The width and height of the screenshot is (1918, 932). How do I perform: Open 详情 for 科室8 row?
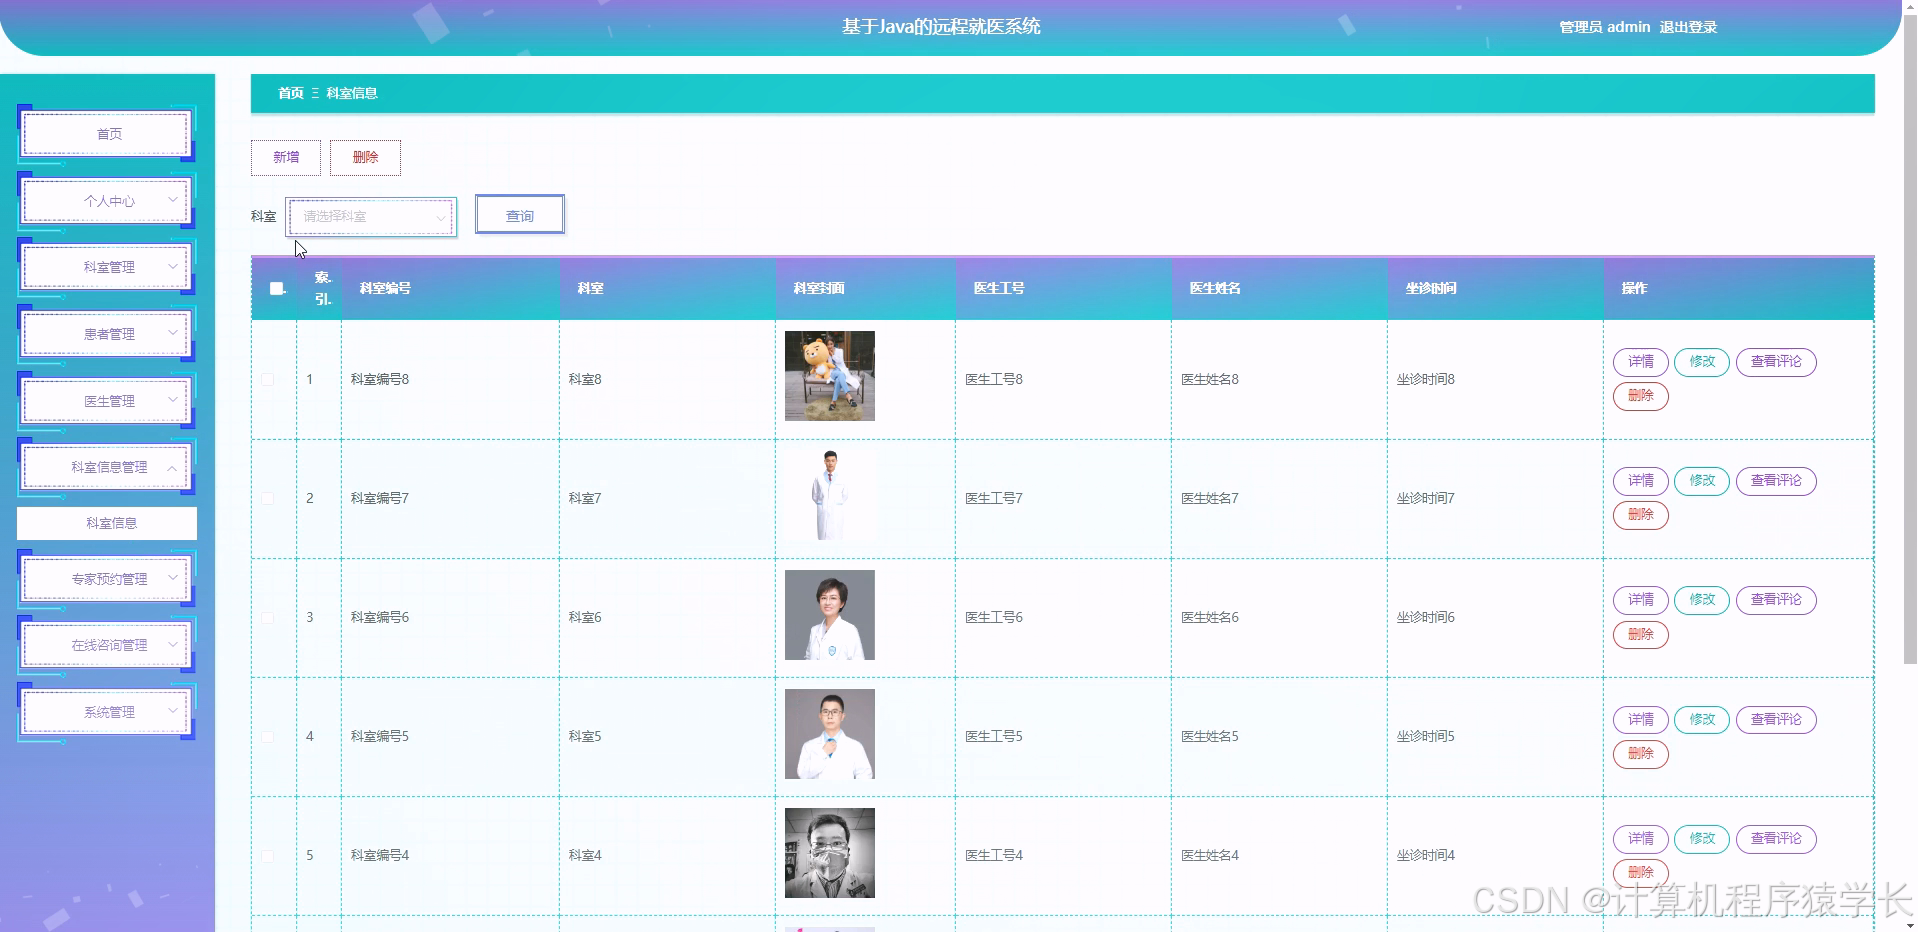coord(1640,362)
